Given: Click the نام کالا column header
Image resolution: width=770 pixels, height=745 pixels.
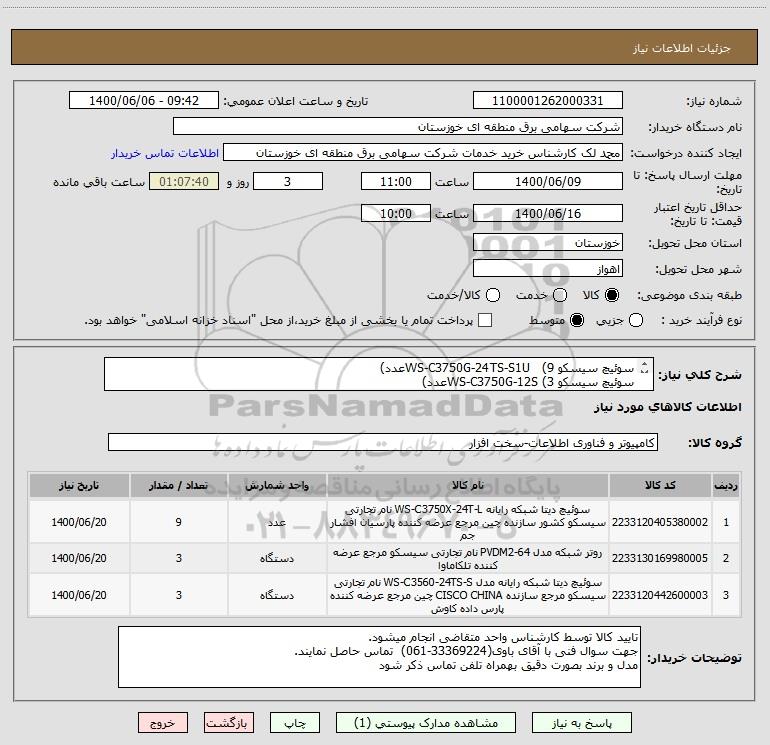Looking at the screenshot, I should click(x=468, y=485).
